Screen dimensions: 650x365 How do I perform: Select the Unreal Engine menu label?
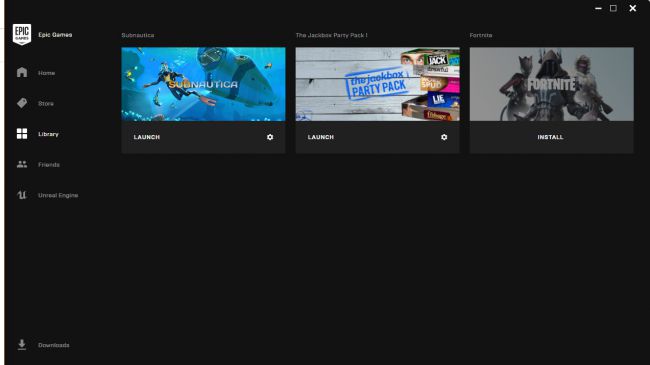point(58,195)
